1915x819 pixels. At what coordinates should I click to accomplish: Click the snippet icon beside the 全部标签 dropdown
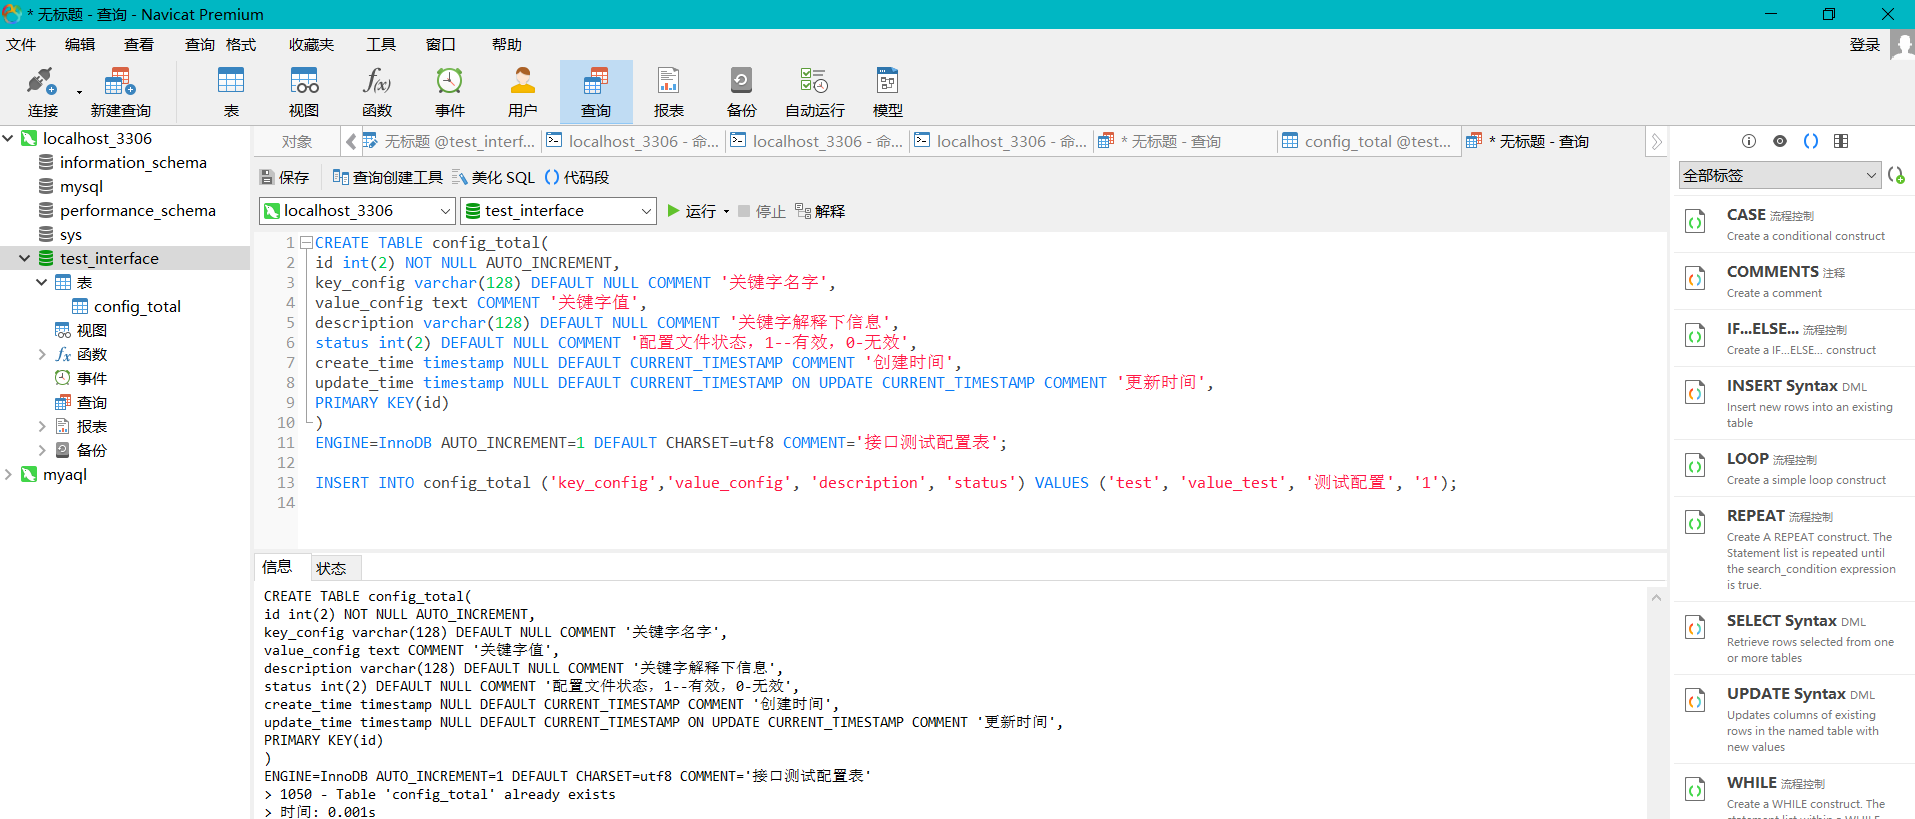1896,175
